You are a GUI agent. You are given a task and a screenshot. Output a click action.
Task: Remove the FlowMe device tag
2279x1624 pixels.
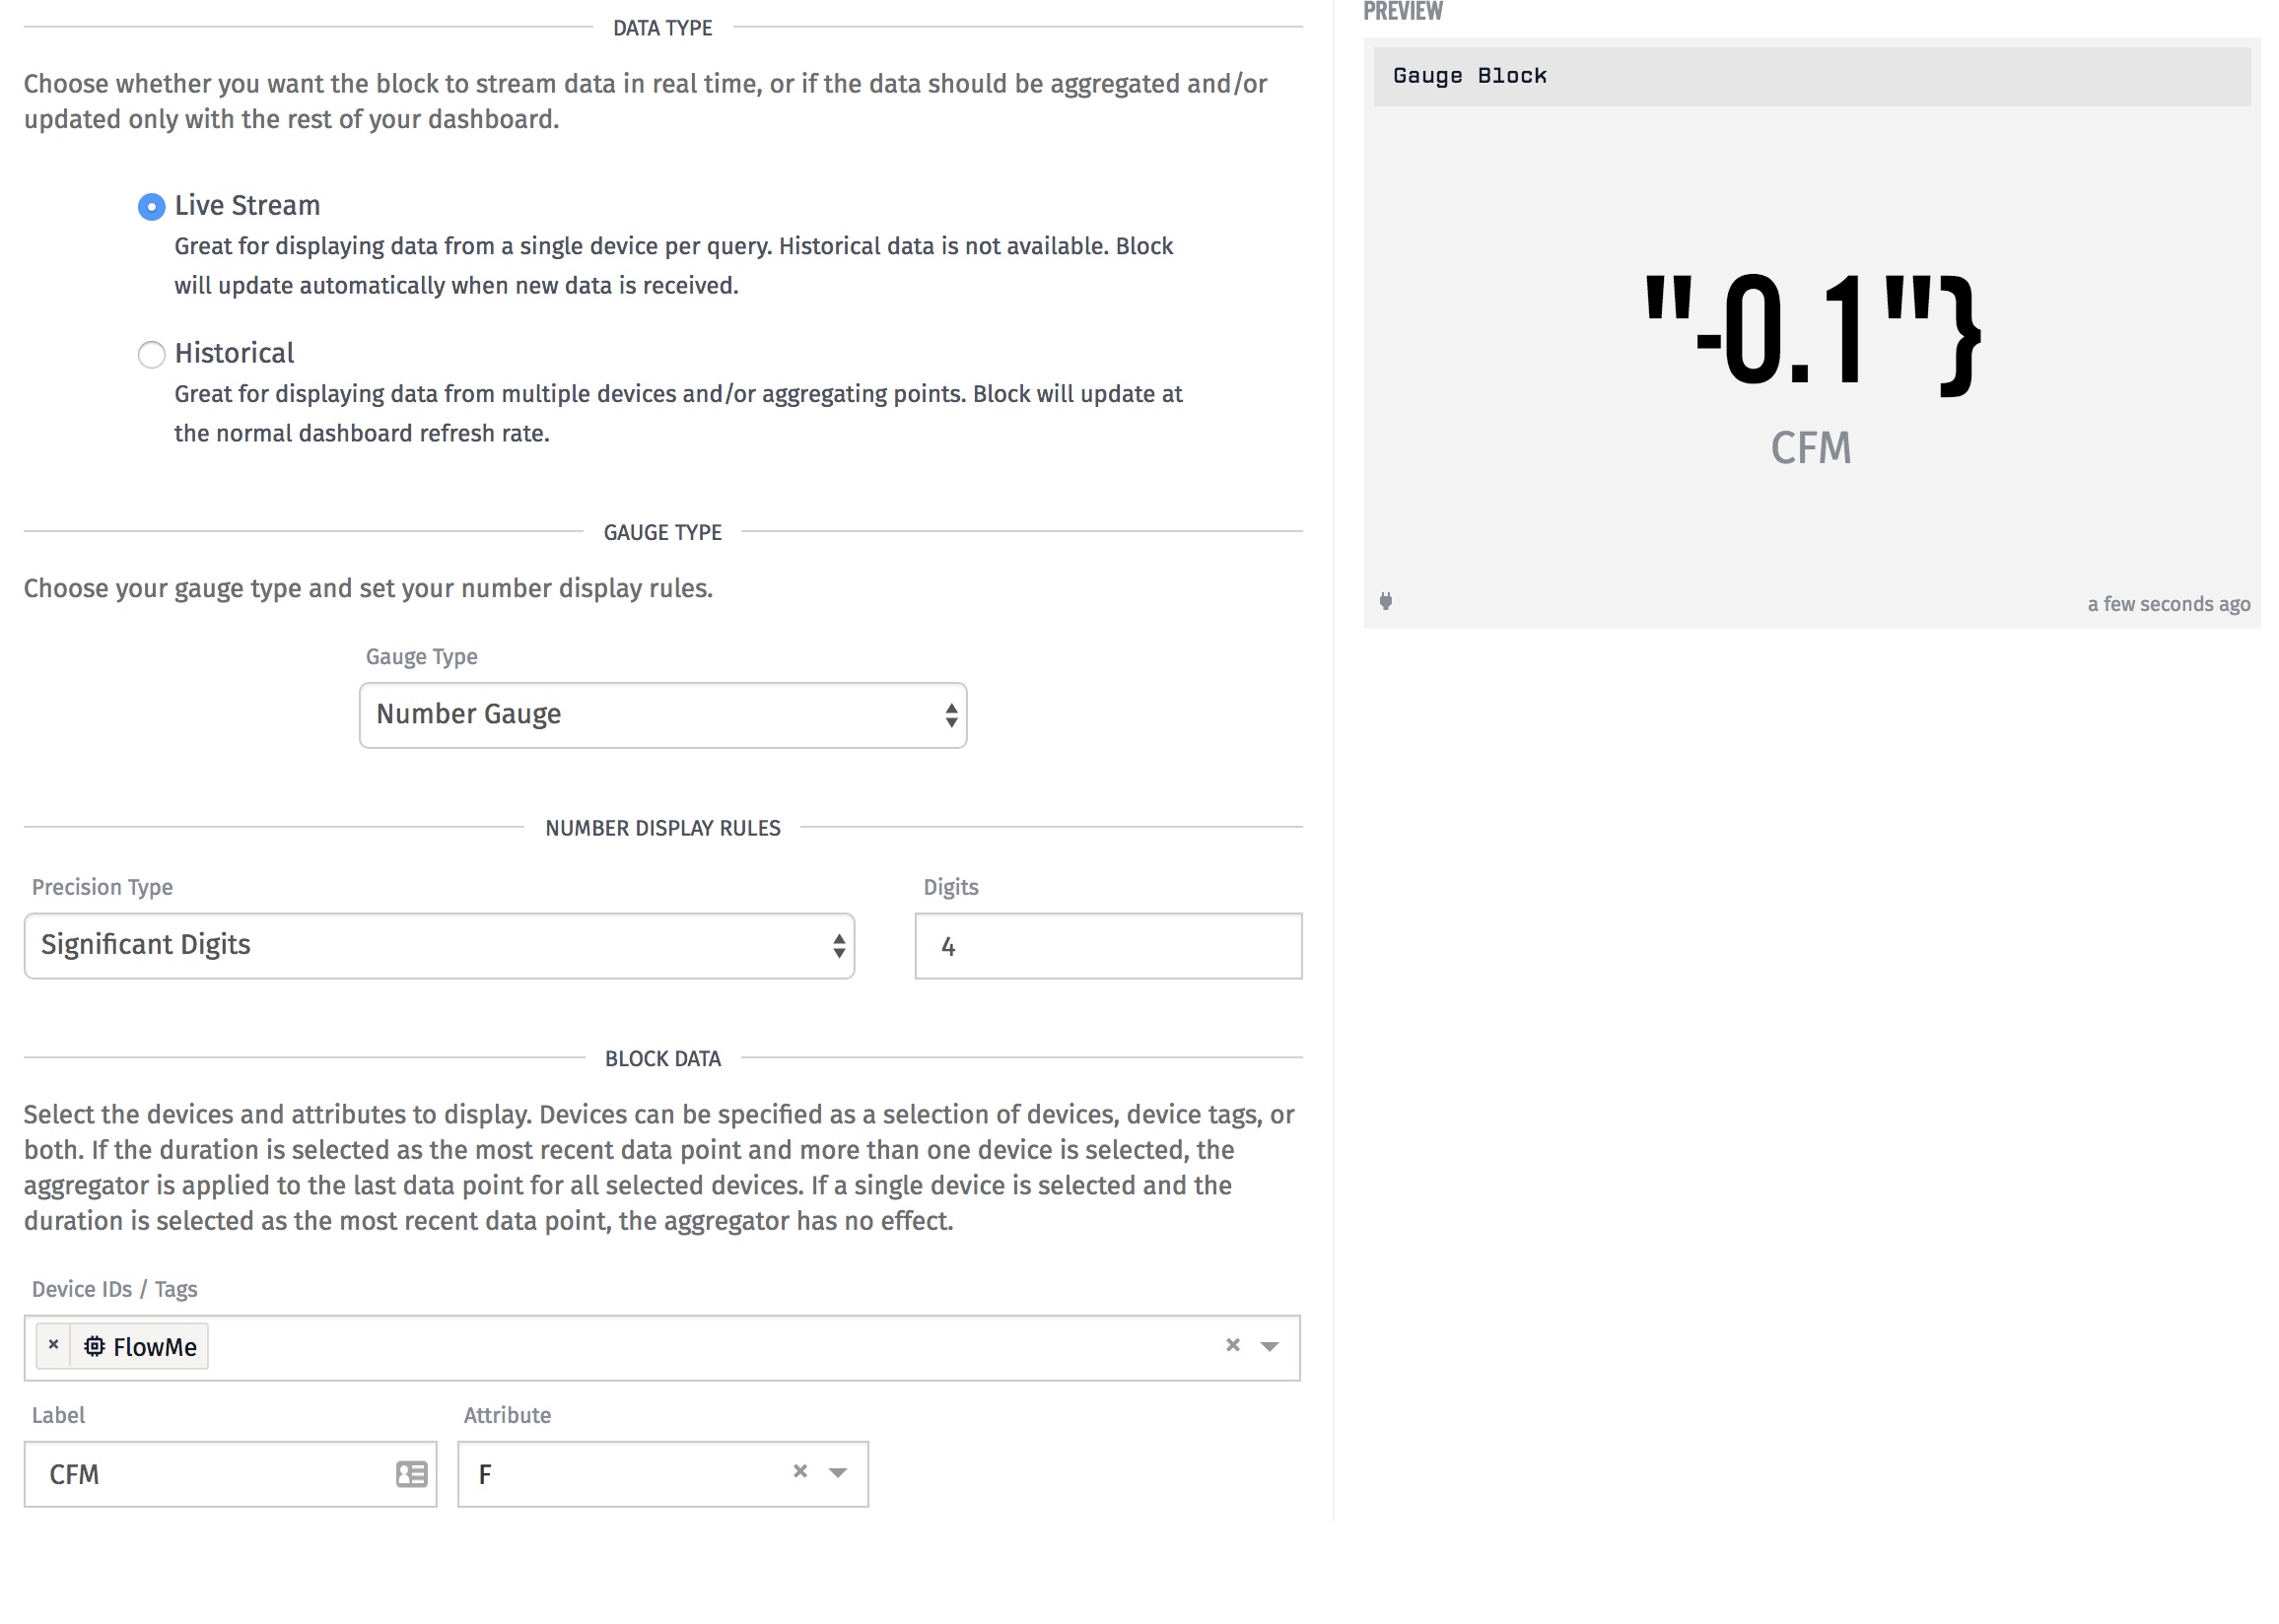54,1345
